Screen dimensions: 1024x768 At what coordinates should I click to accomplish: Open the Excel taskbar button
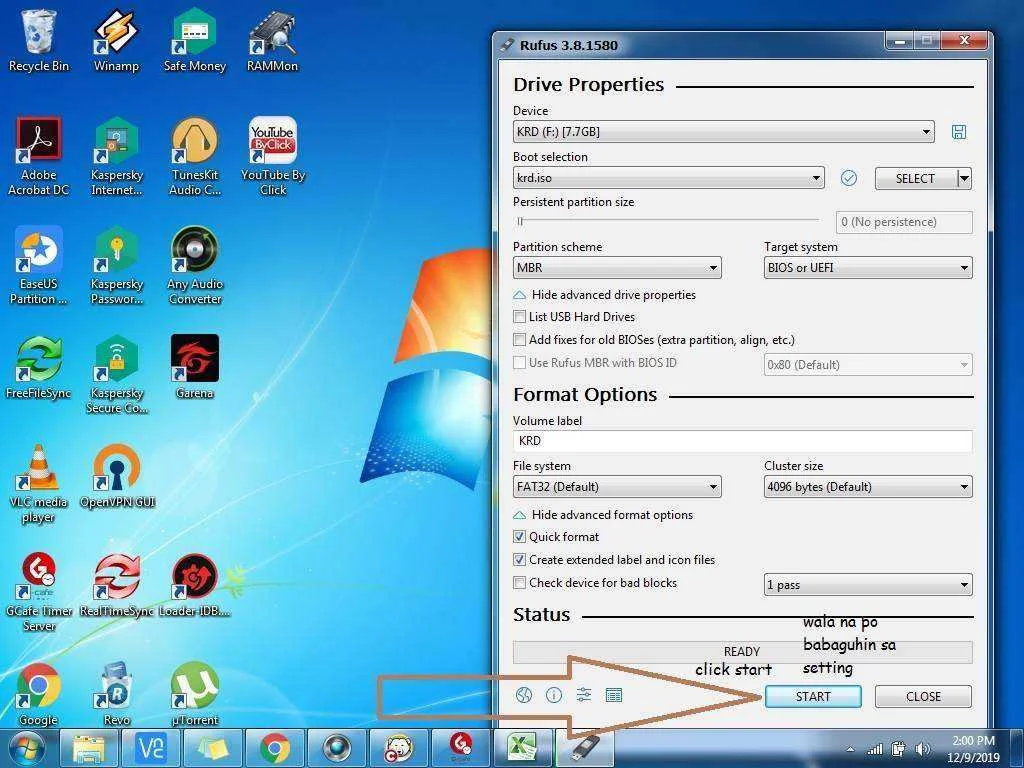click(522, 748)
